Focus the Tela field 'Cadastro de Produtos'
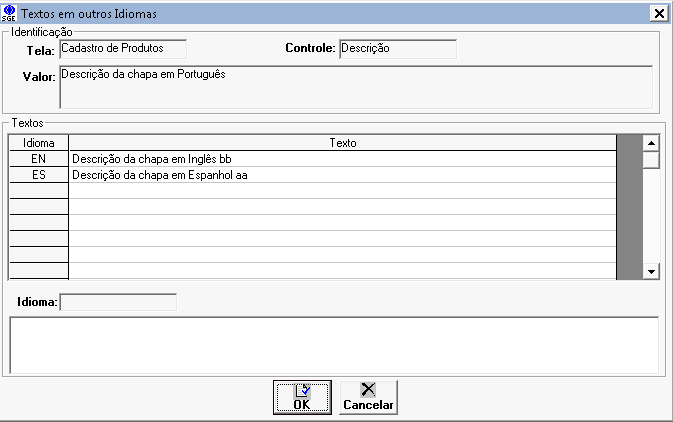This screenshot has width=673, height=422. tap(116, 48)
